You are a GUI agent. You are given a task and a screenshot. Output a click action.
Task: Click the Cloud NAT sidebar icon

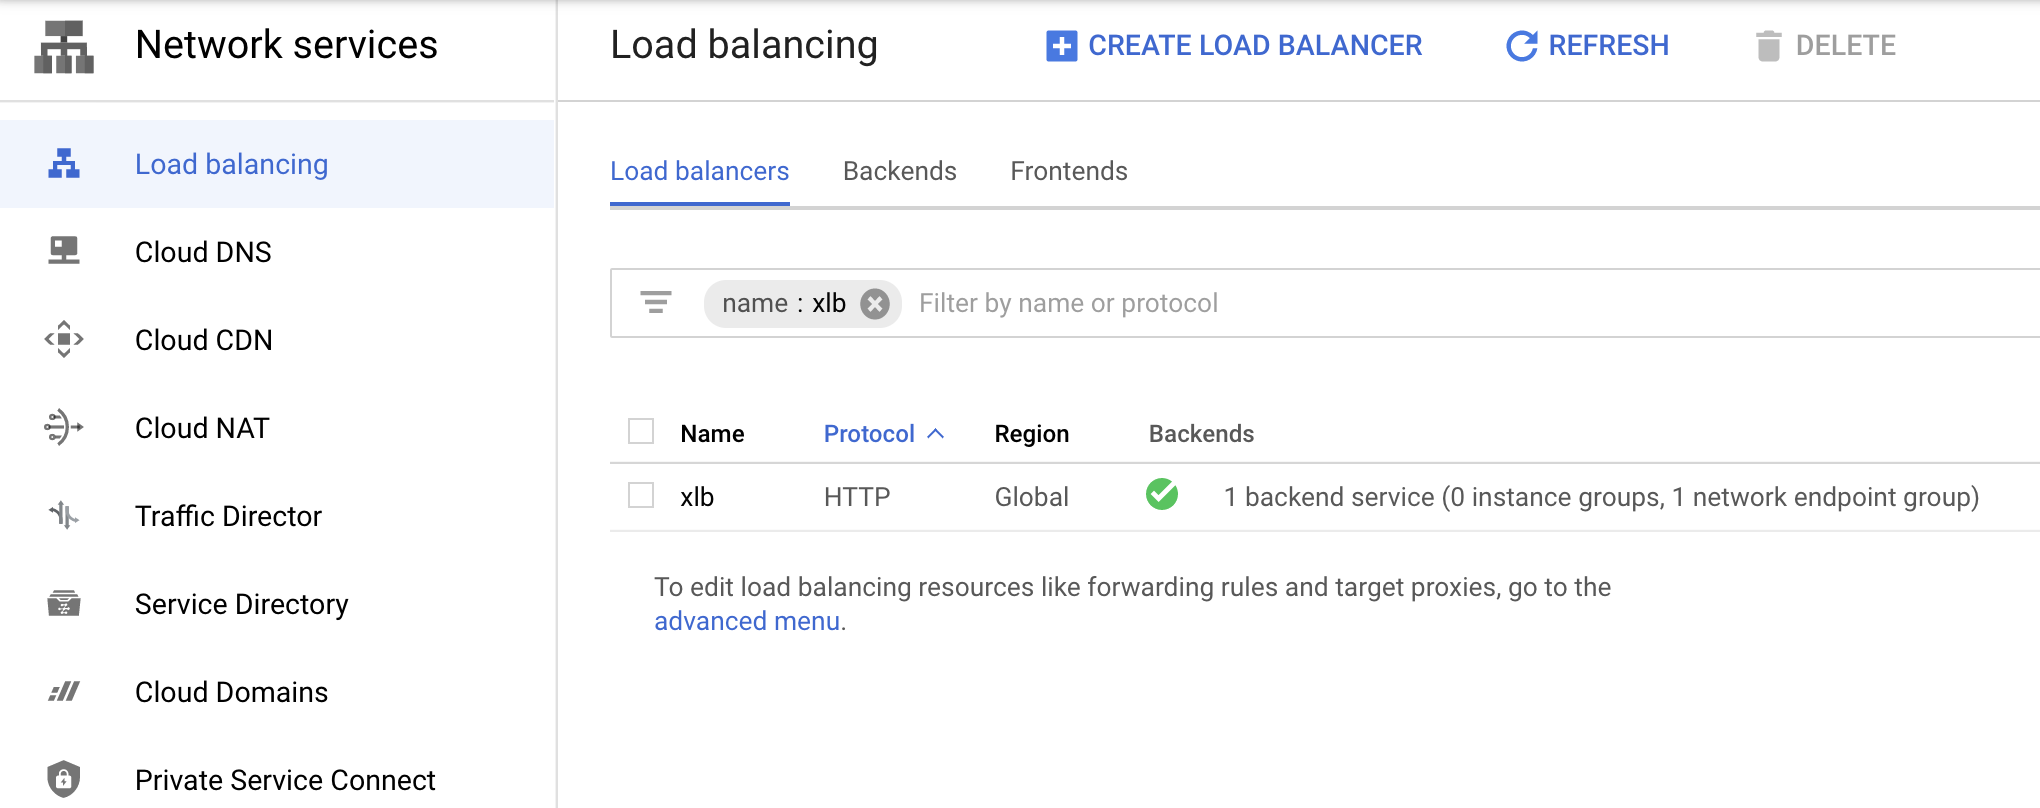coord(64,427)
